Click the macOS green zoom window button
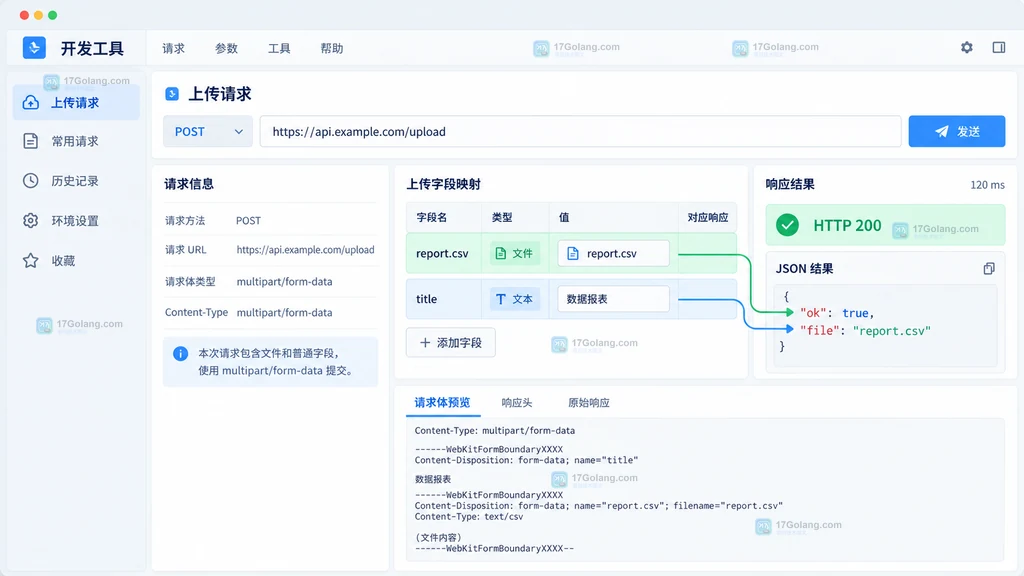Image resolution: width=1024 pixels, height=576 pixels. 52,15
